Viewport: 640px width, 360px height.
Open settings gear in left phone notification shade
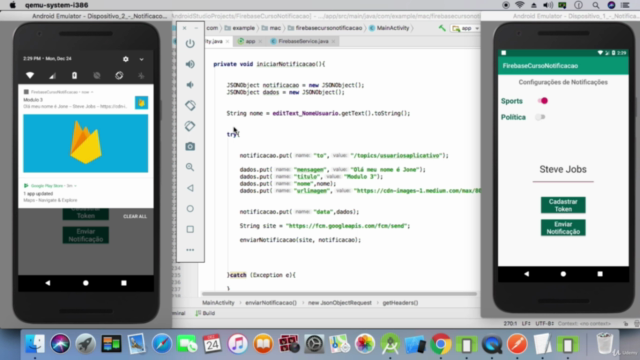[126, 59]
